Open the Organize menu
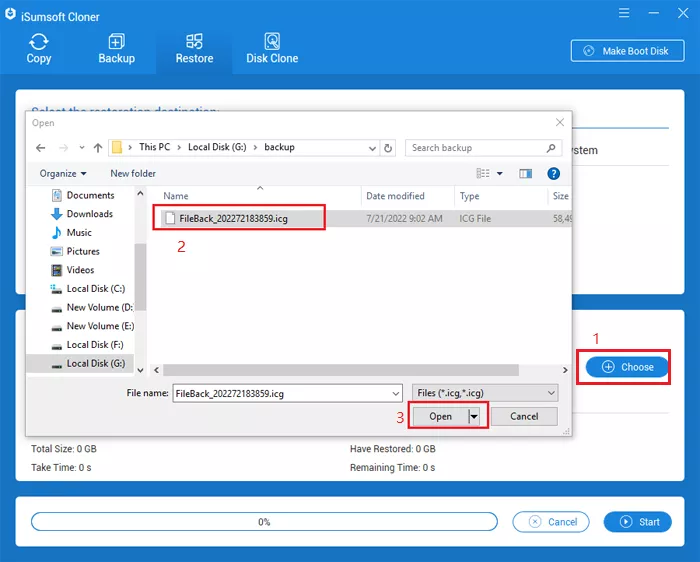The width and height of the screenshot is (700, 562). [x=63, y=174]
